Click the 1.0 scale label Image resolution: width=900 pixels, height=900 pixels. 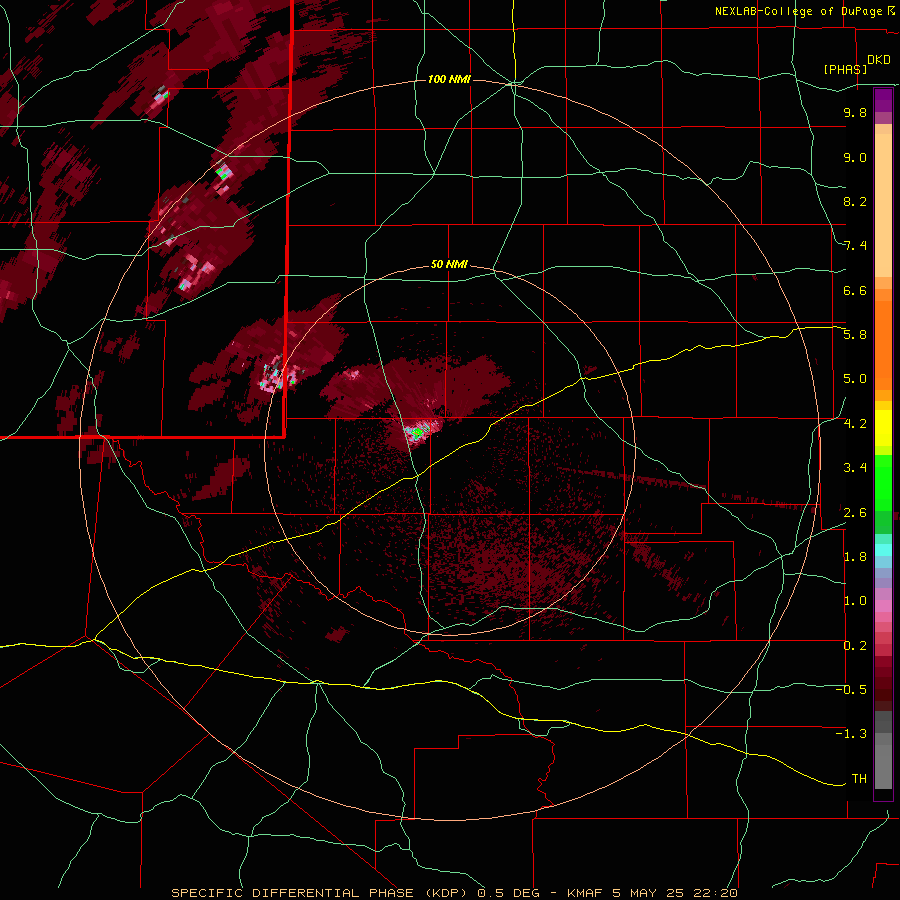point(855,601)
